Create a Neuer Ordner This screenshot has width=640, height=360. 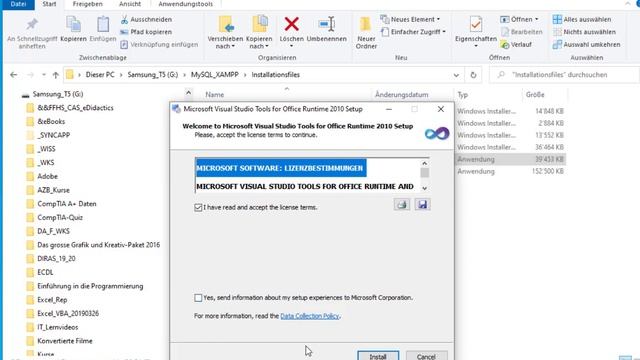(x=366, y=33)
